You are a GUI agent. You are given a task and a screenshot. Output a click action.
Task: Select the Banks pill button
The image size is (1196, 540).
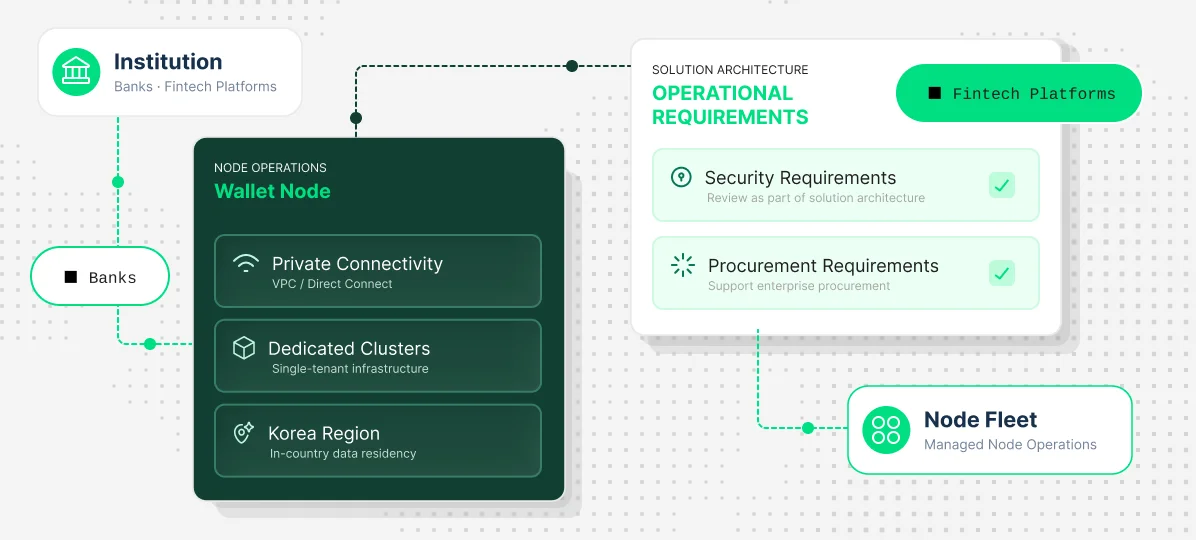(x=100, y=277)
